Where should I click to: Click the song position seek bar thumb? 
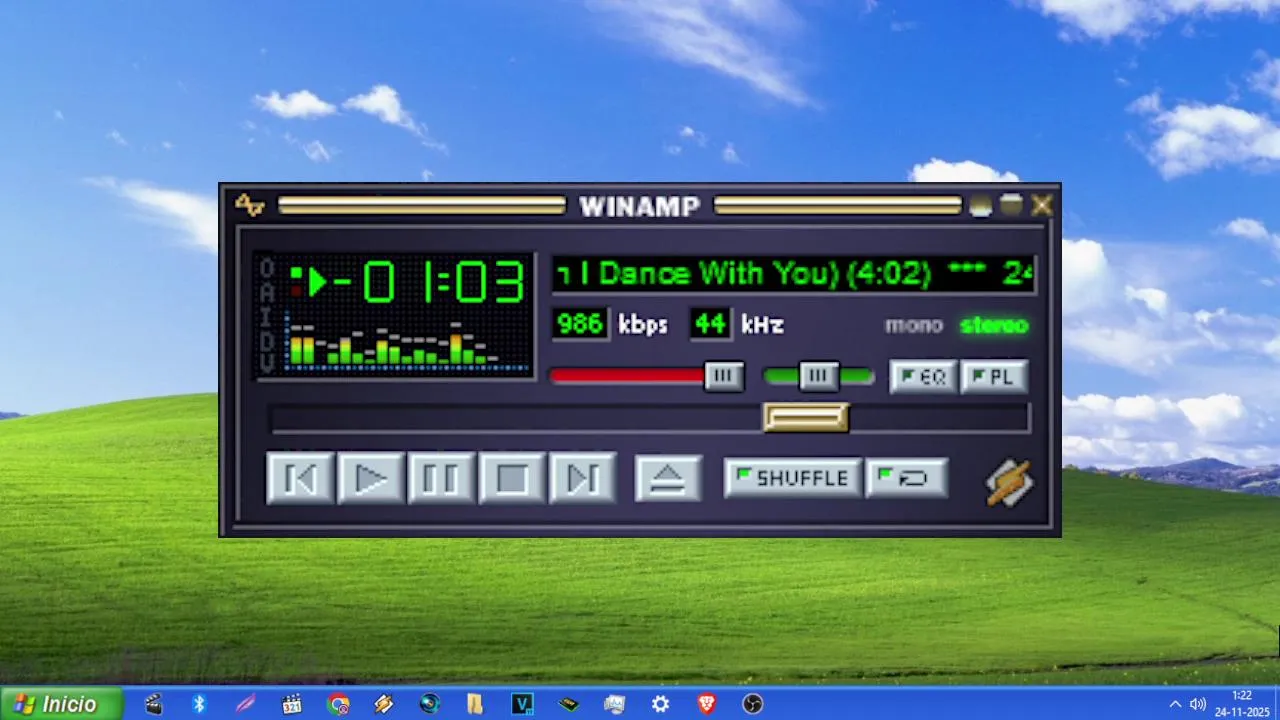(x=806, y=417)
